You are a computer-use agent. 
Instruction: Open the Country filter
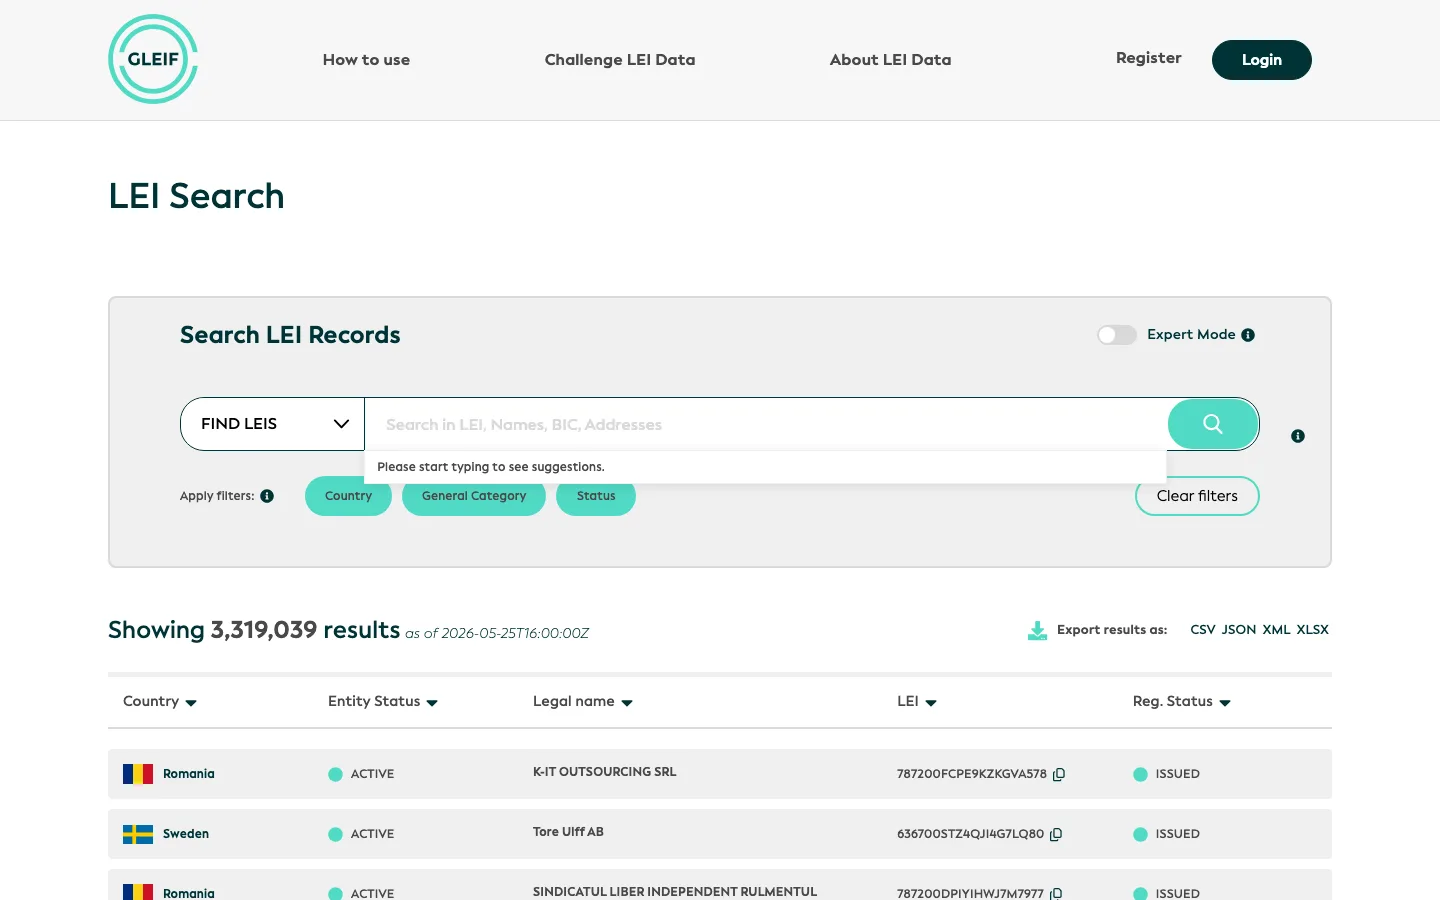(348, 496)
